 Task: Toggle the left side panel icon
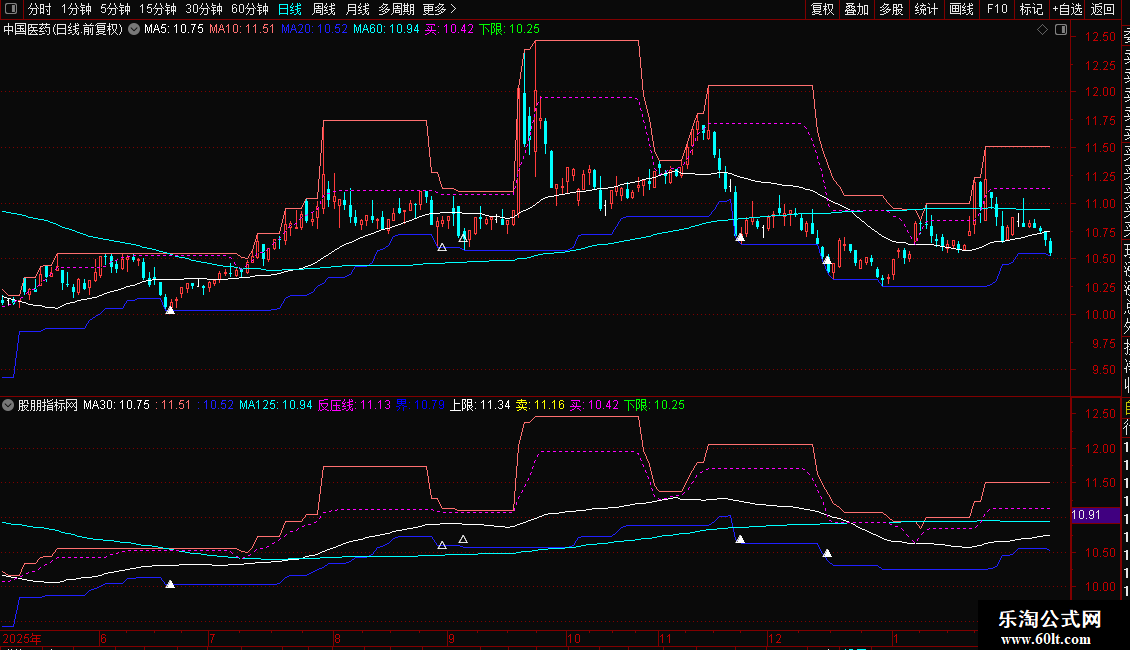pyautogui.click(x=12, y=9)
